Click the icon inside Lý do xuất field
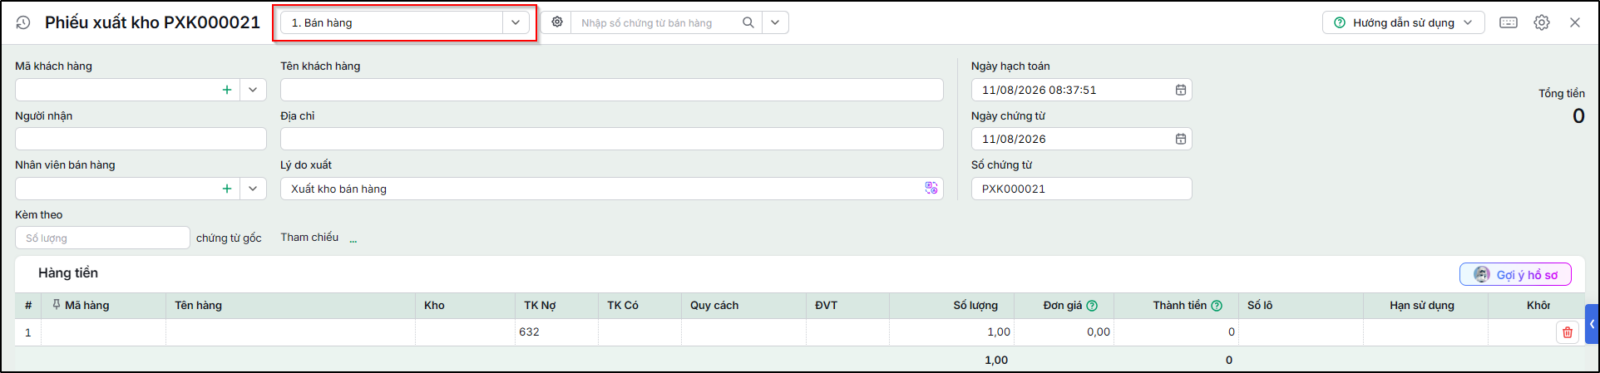The width and height of the screenshot is (1600, 373). pos(931,188)
